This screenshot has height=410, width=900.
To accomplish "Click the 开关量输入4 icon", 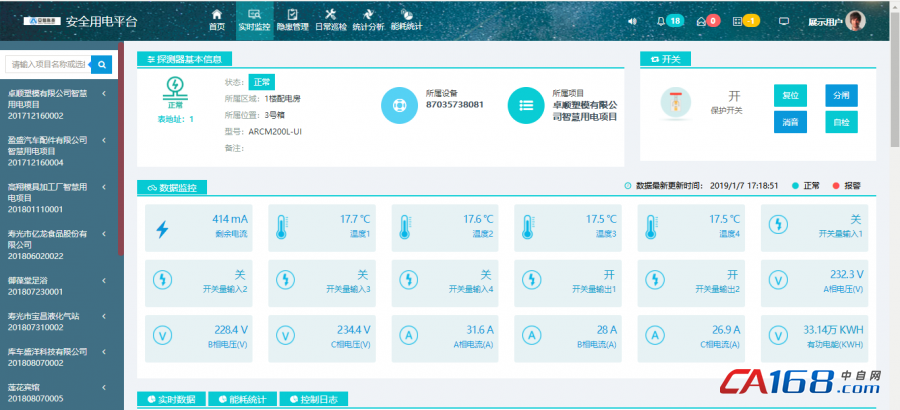I will tap(409, 280).
